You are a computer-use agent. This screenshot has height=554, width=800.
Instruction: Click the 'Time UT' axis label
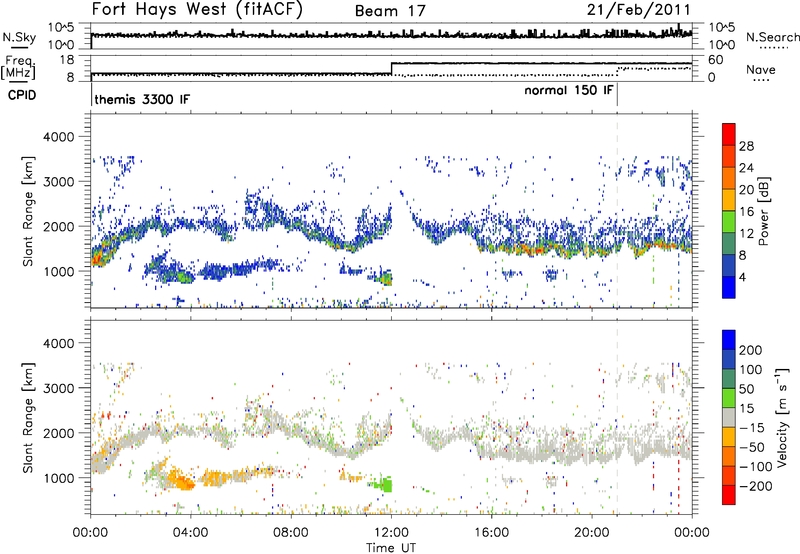pos(391,547)
